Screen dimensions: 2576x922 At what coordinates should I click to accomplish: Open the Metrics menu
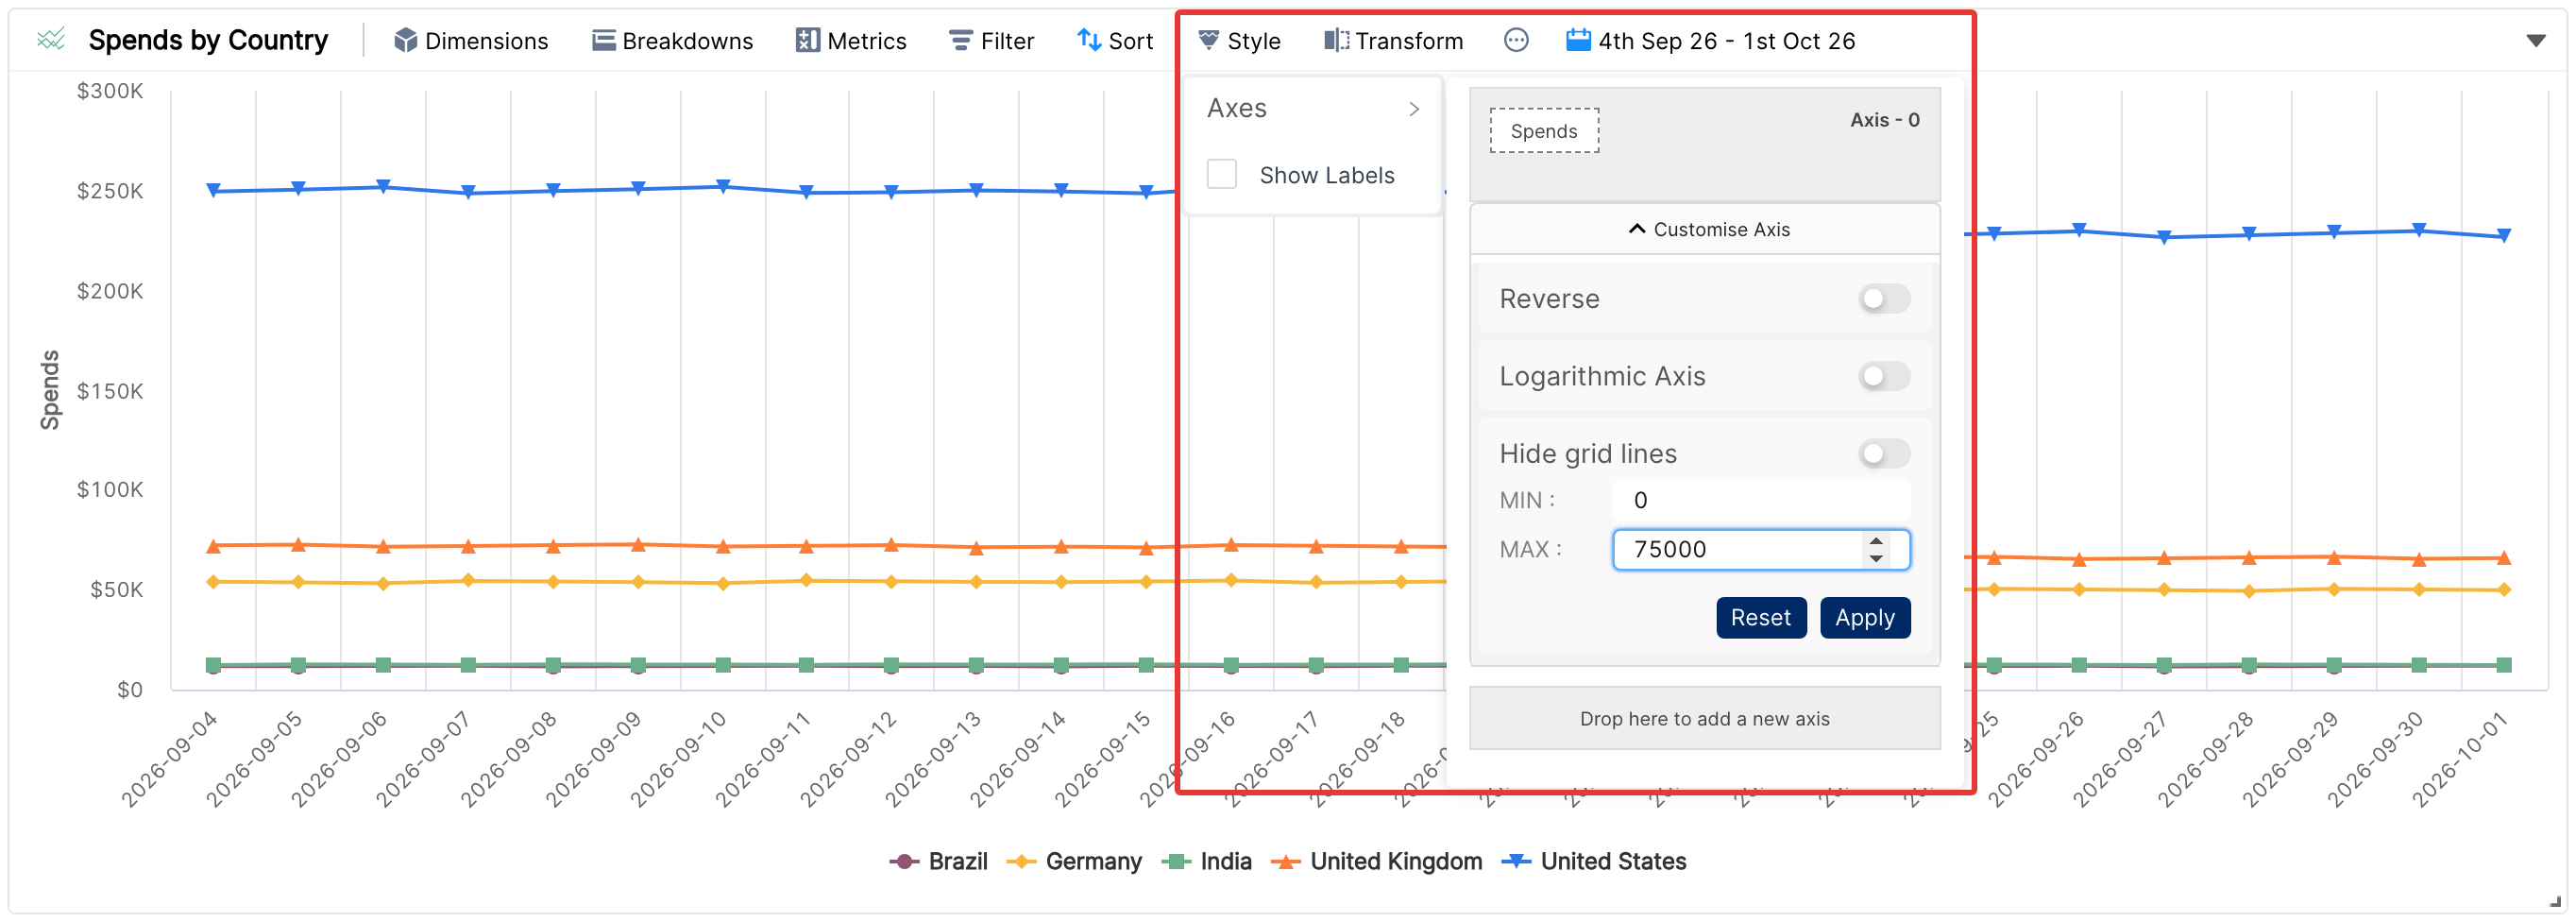851,41
